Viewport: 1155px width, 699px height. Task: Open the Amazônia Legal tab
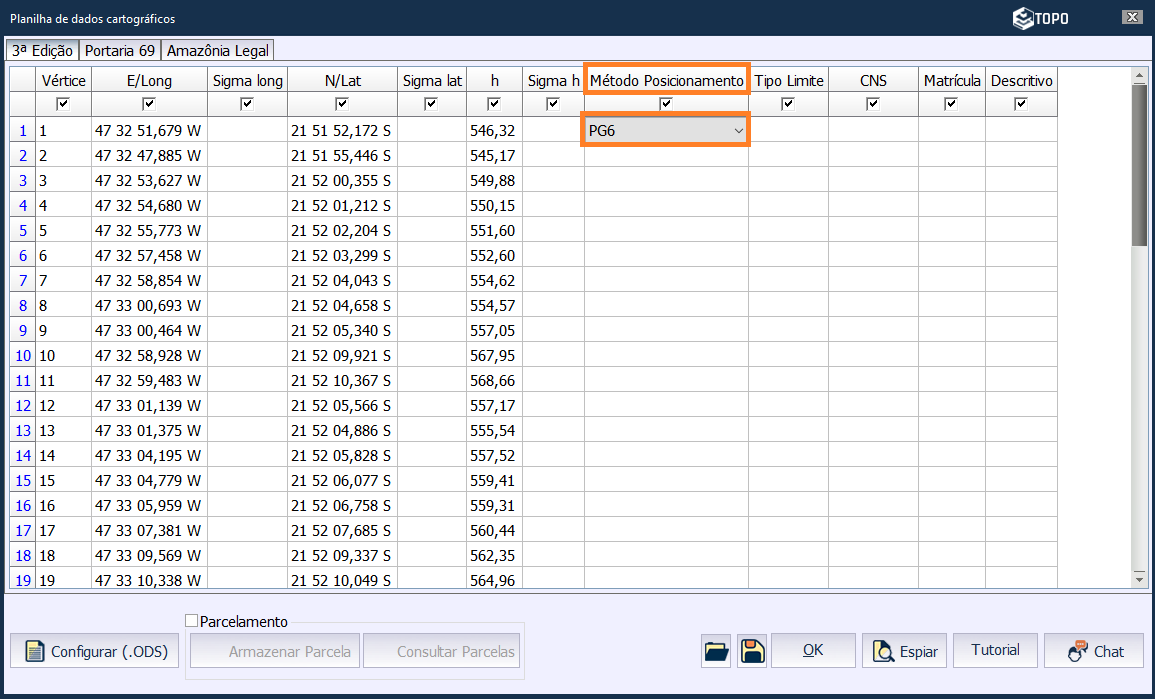click(x=217, y=51)
